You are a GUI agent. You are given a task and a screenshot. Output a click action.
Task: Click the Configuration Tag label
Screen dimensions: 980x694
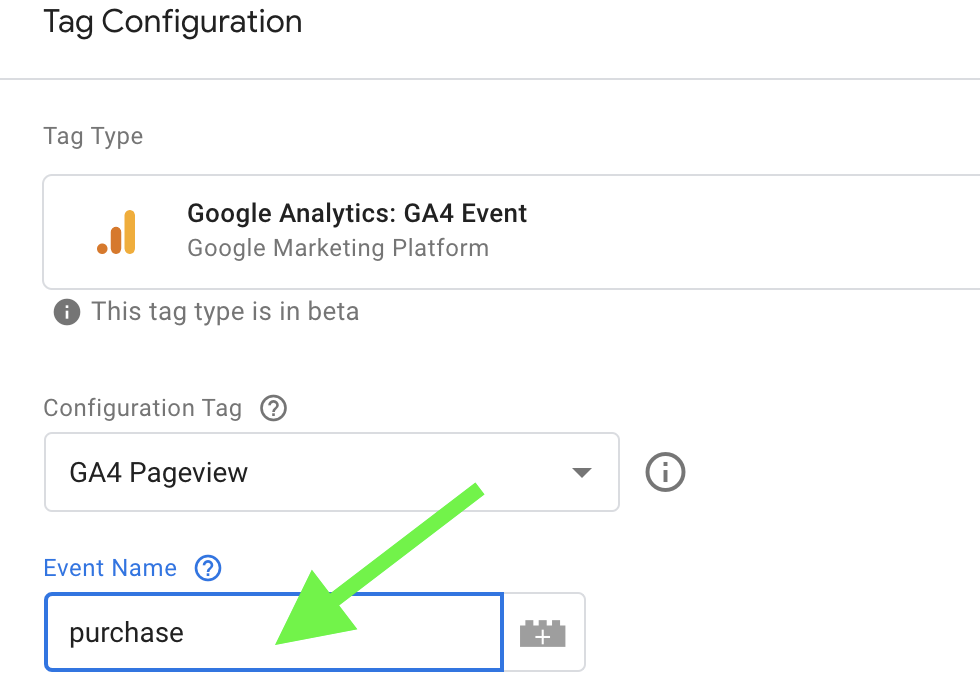point(143,408)
